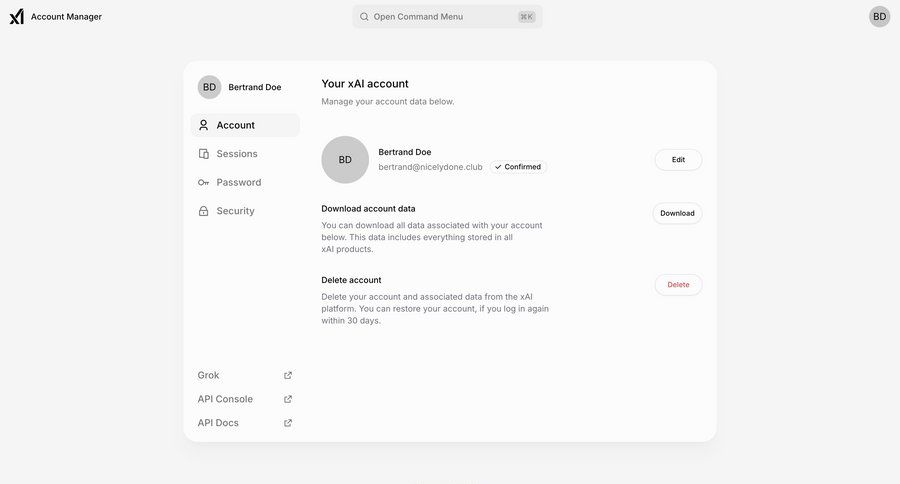Click Manage your account data below text
The width and height of the screenshot is (900, 484).
click(x=388, y=102)
